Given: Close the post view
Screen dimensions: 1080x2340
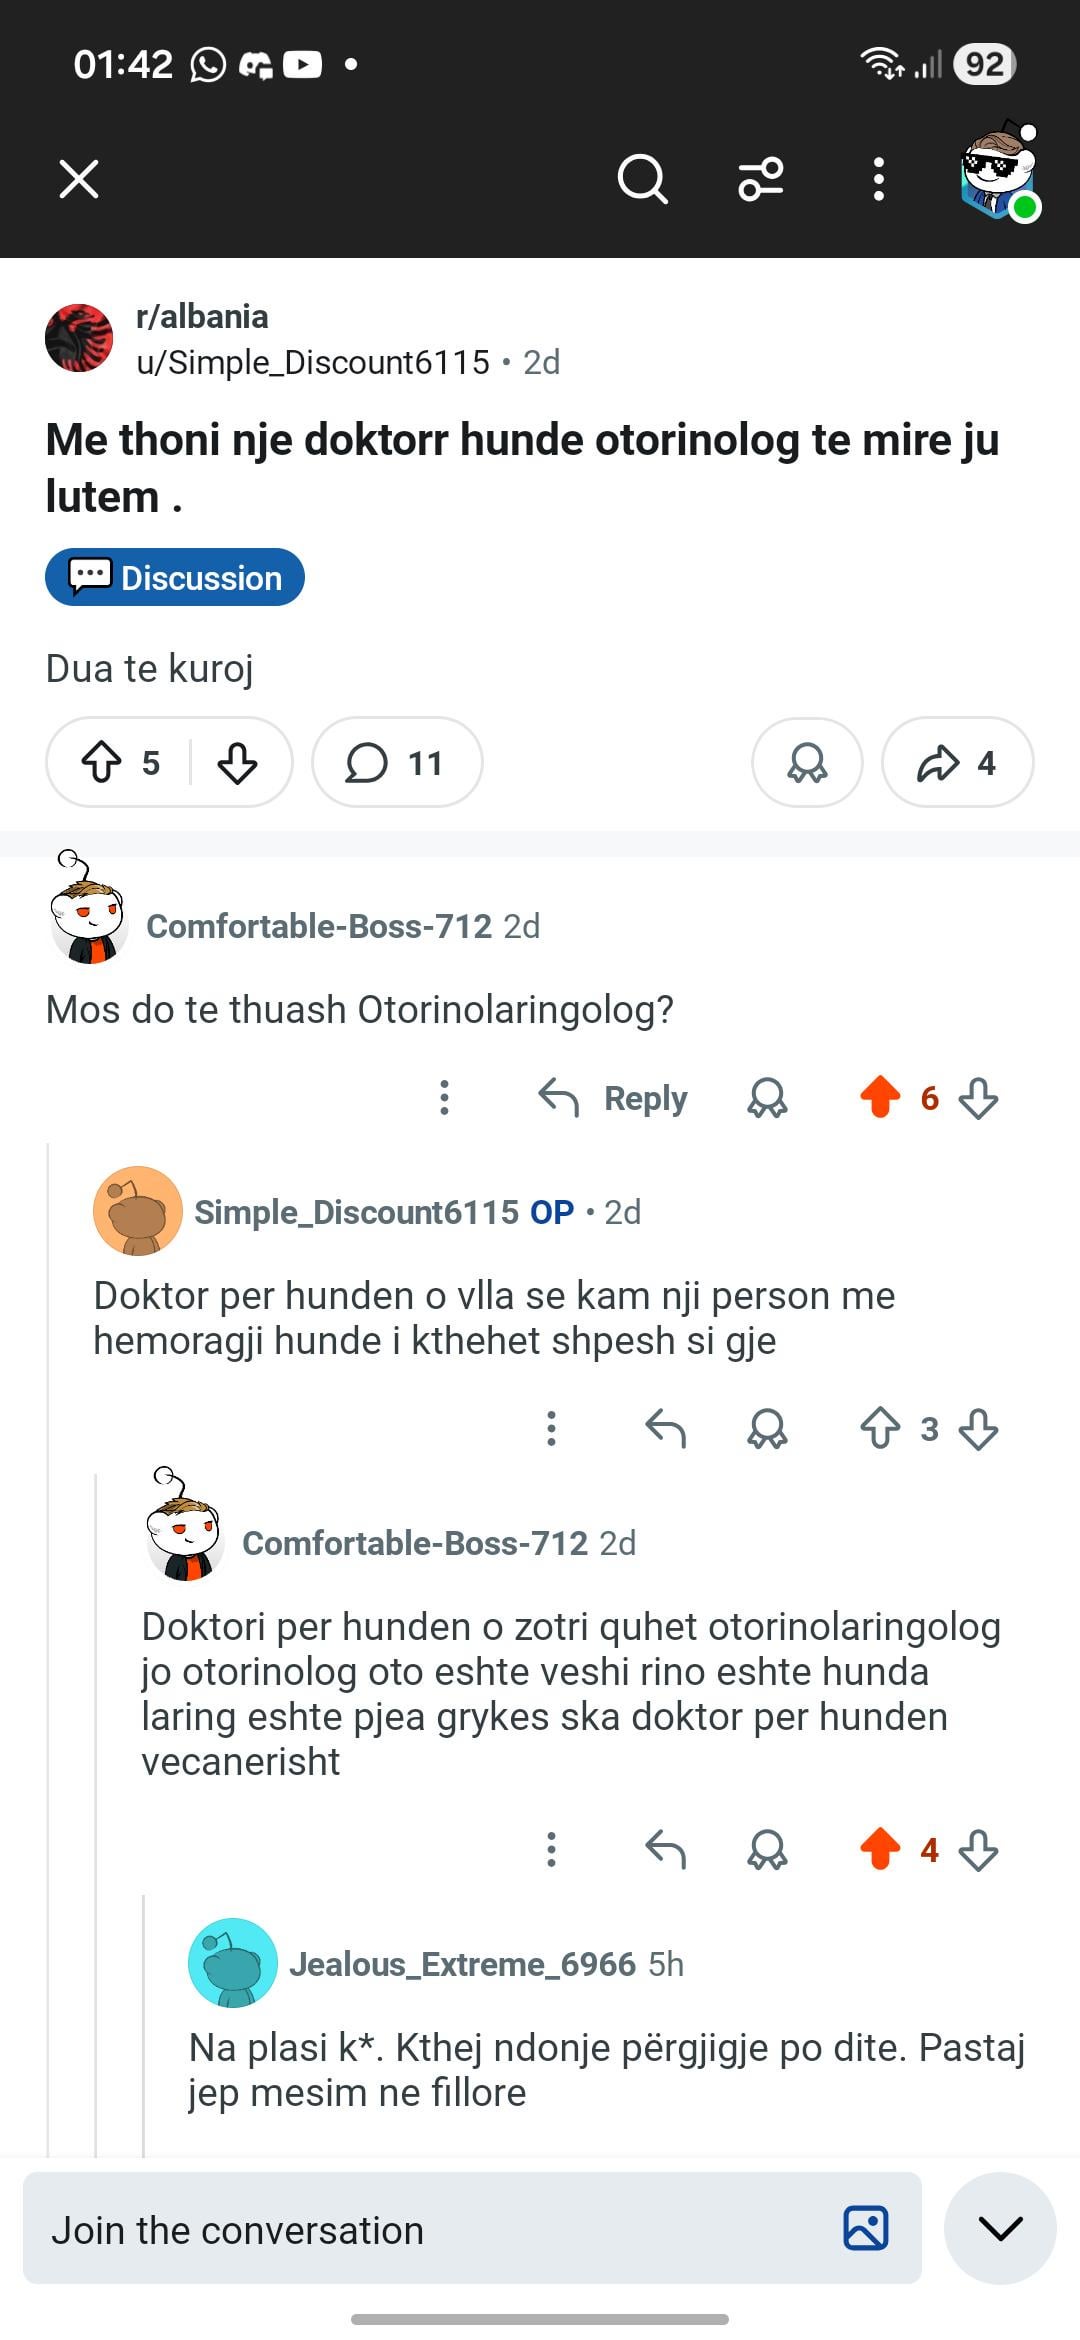Looking at the screenshot, I should tap(79, 180).
